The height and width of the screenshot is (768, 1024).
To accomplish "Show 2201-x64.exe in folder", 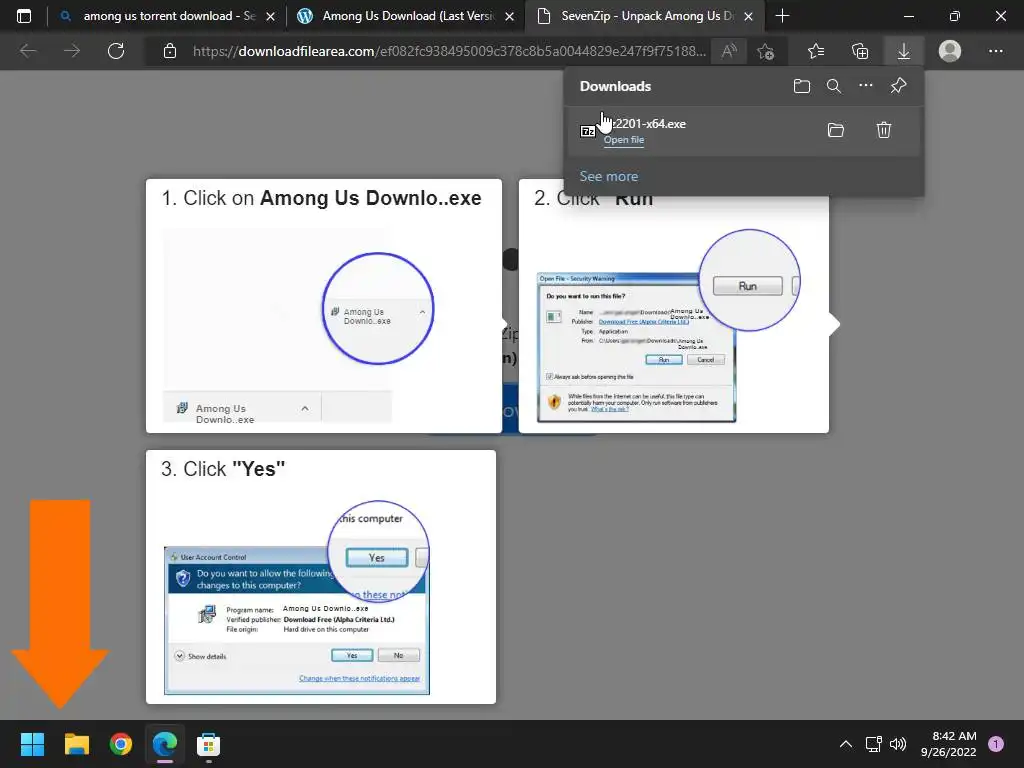I will 836,130.
